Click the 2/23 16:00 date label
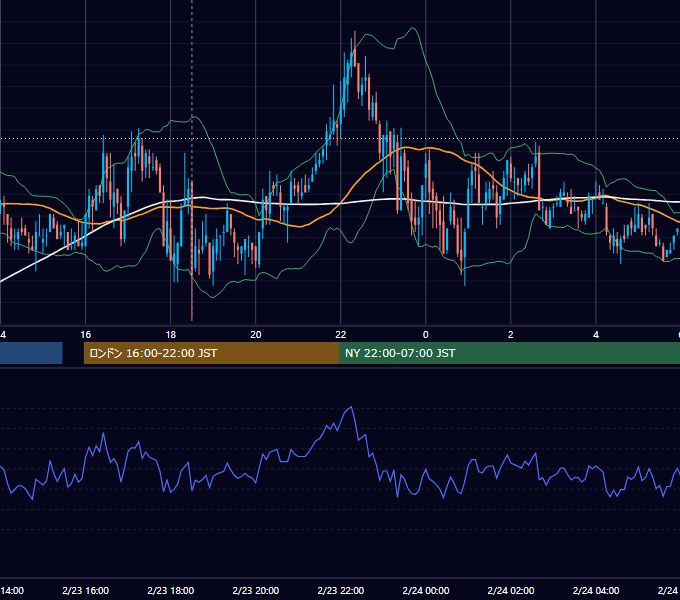680x600 pixels. [x=85, y=590]
